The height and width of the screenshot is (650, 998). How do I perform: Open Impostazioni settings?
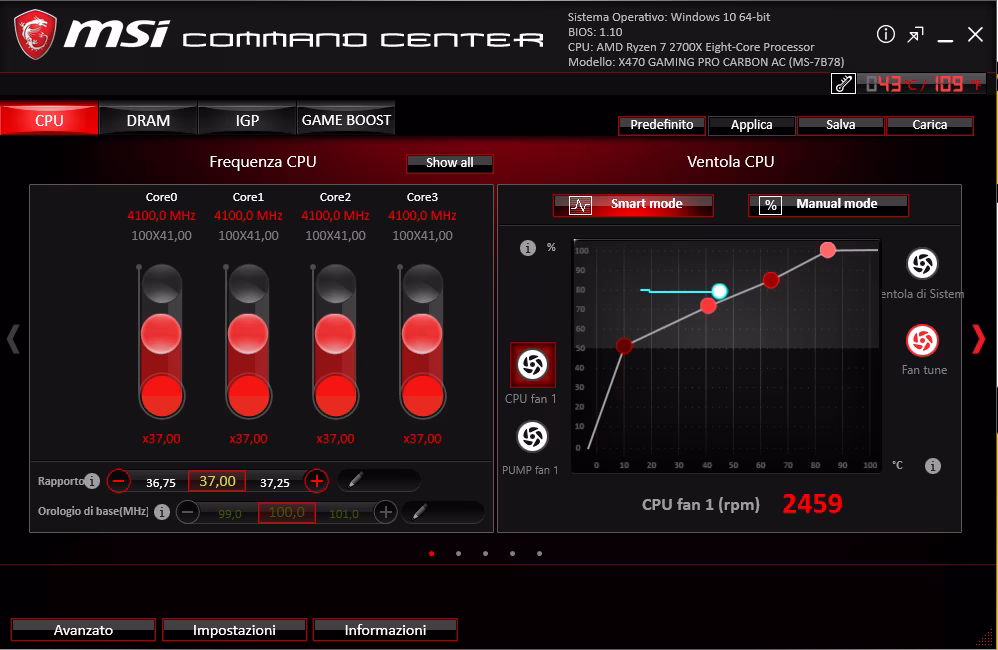(234, 630)
